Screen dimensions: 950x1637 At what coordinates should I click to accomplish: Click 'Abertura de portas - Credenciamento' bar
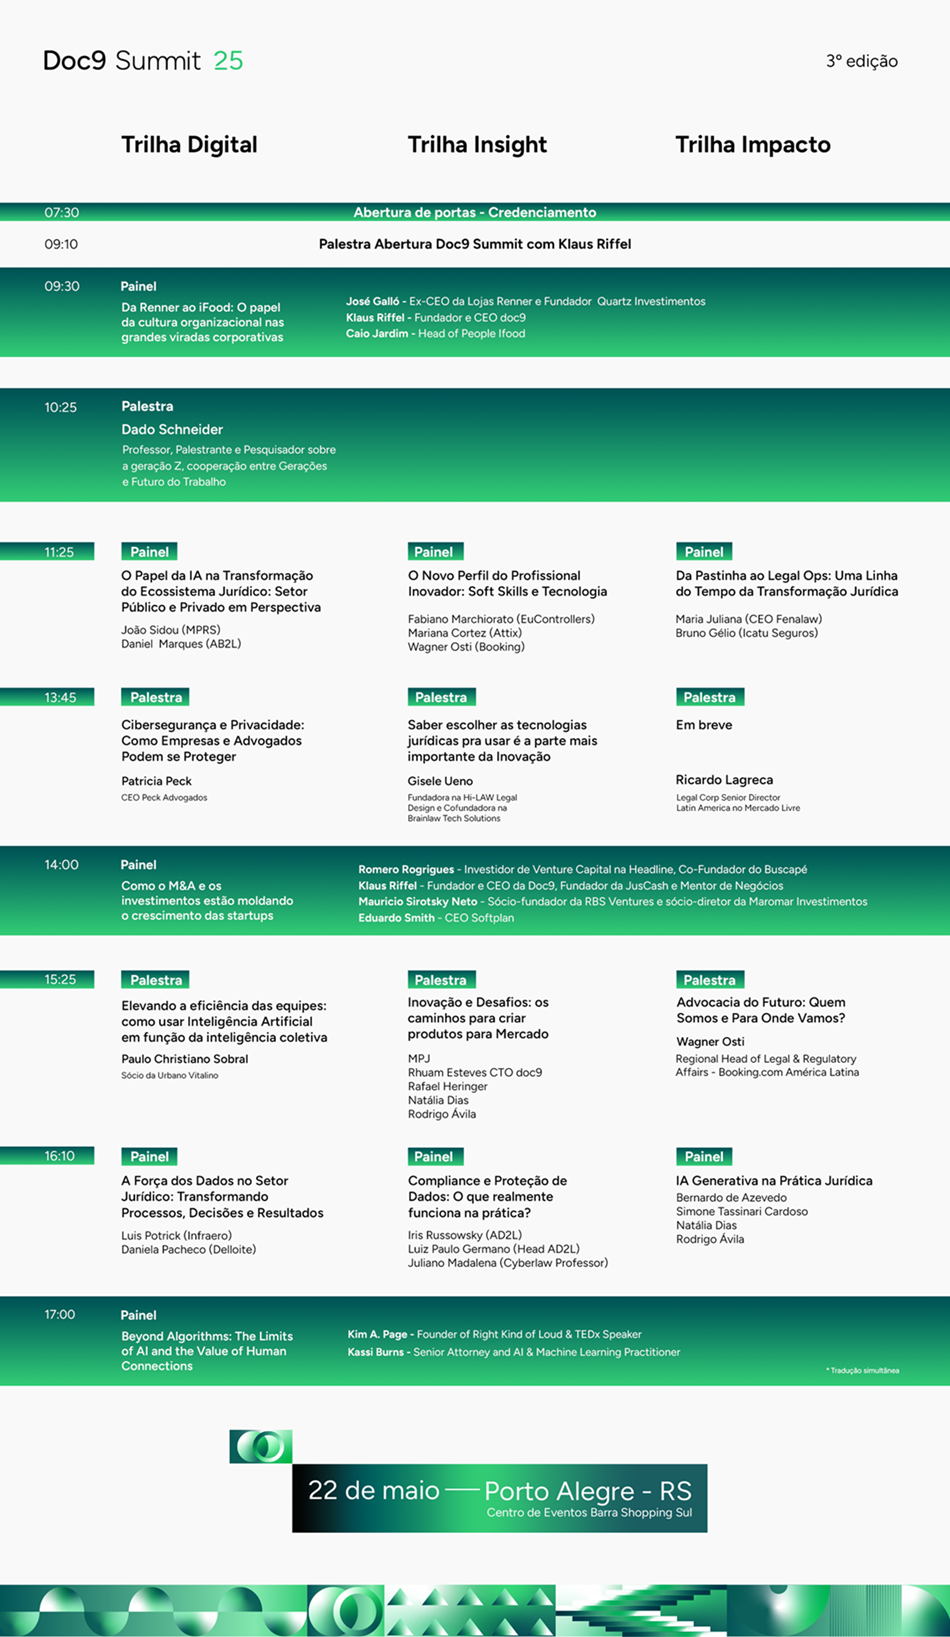(x=475, y=212)
